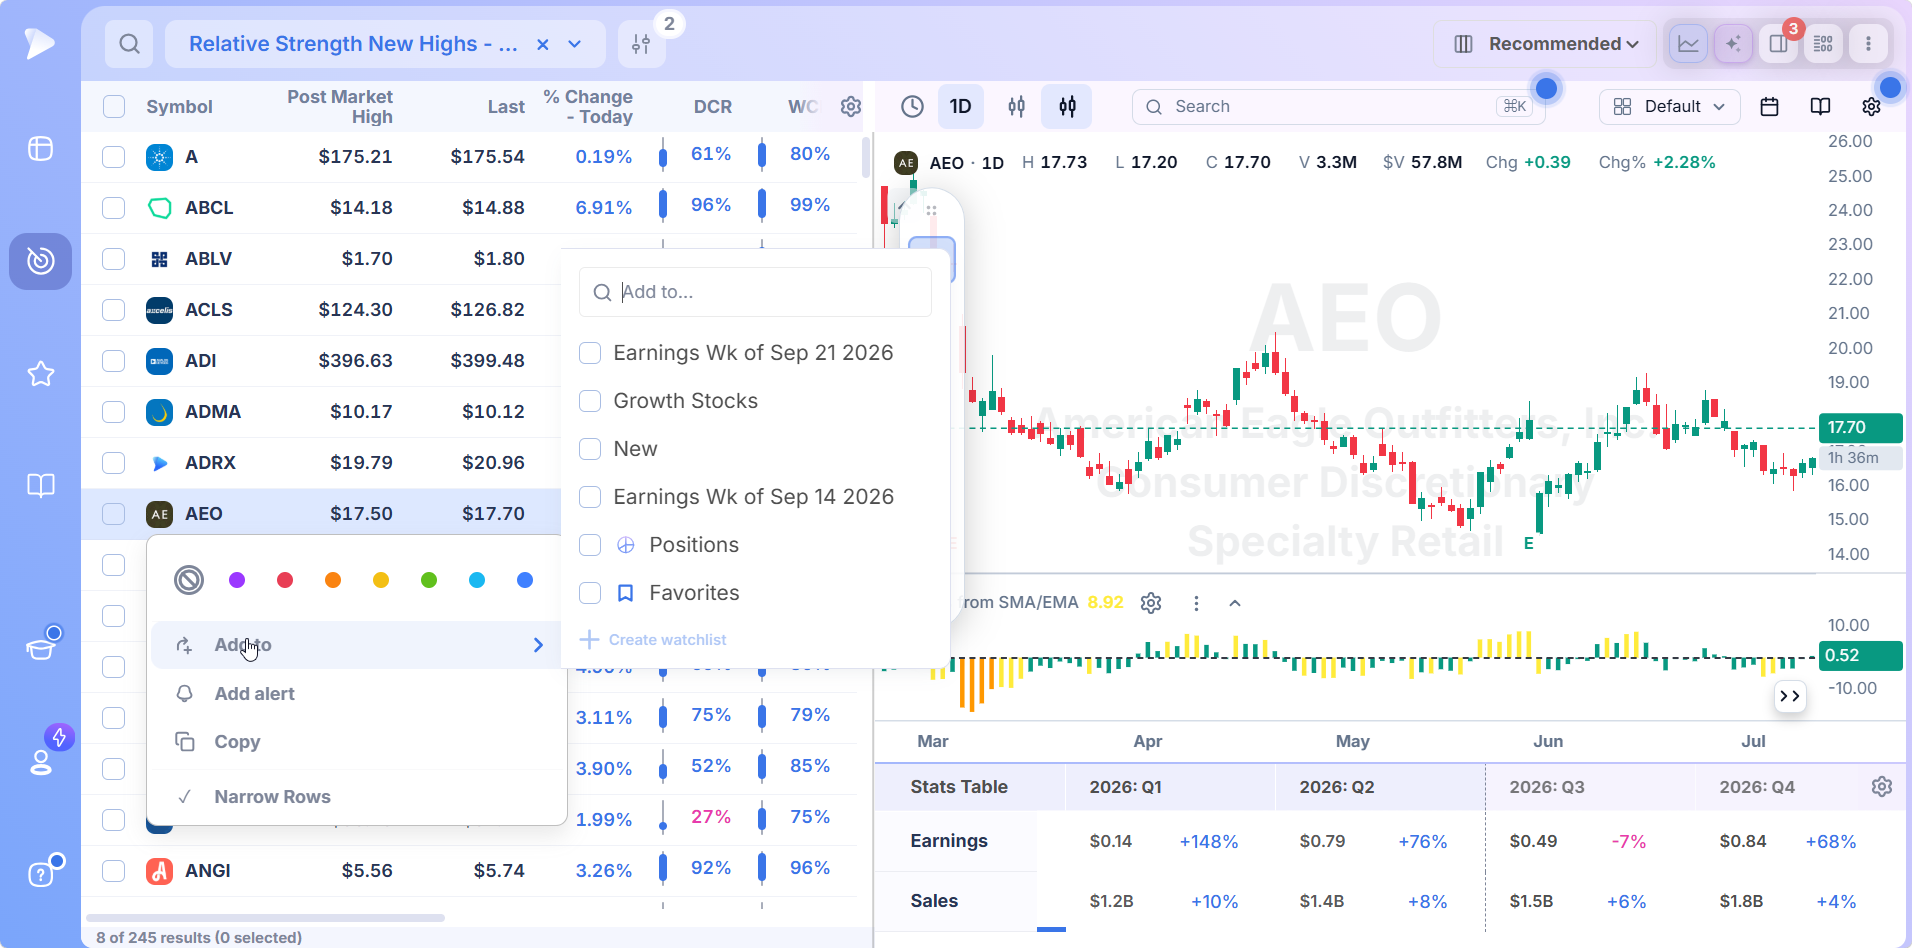Click the chart time interval clock icon
The height and width of the screenshot is (948, 1912).
pos(912,106)
